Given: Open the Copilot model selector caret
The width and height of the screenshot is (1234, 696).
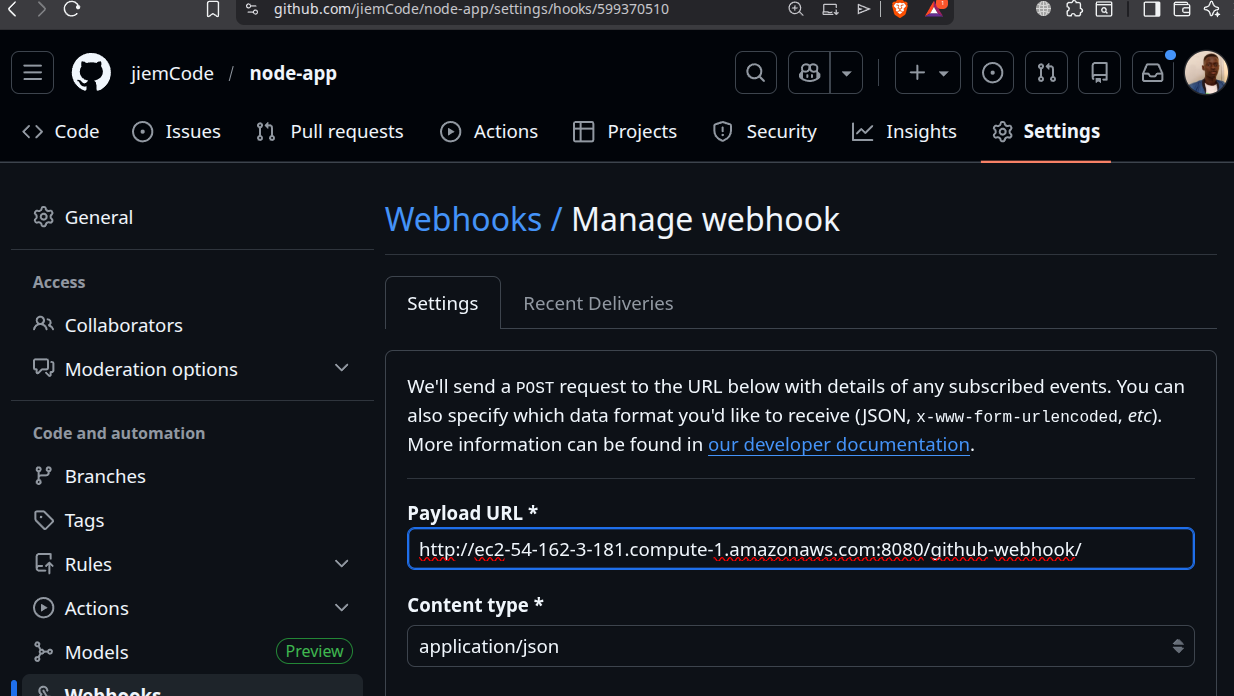Looking at the screenshot, I should [846, 72].
